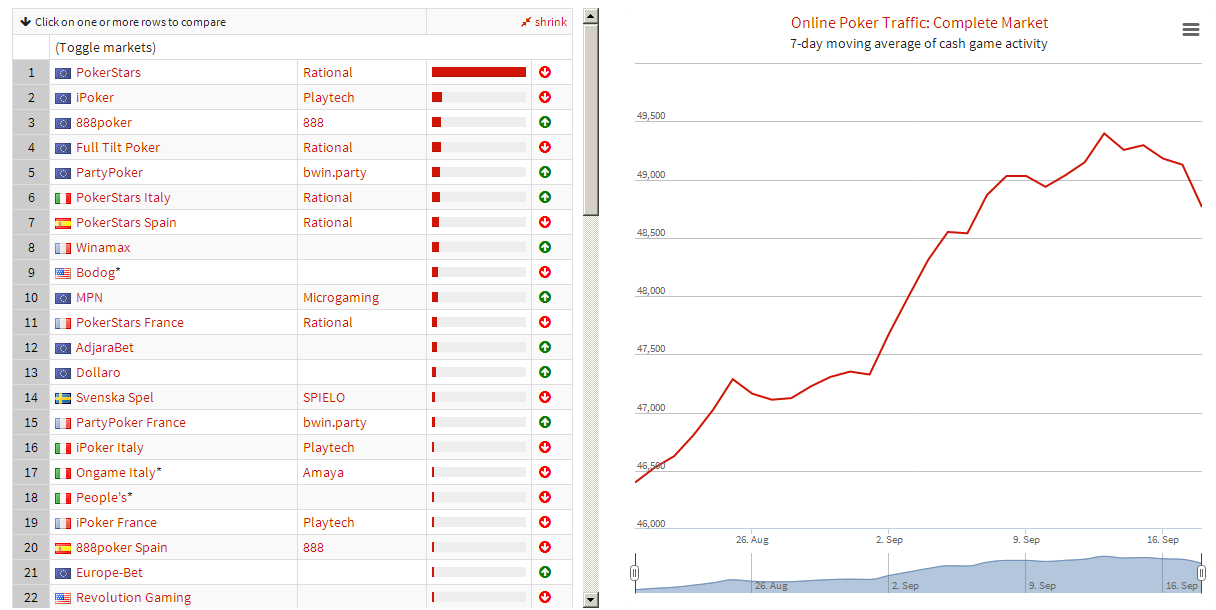Open the PartyPoker France link
Viewport: 1216px width, 610px height.
[x=131, y=422]
